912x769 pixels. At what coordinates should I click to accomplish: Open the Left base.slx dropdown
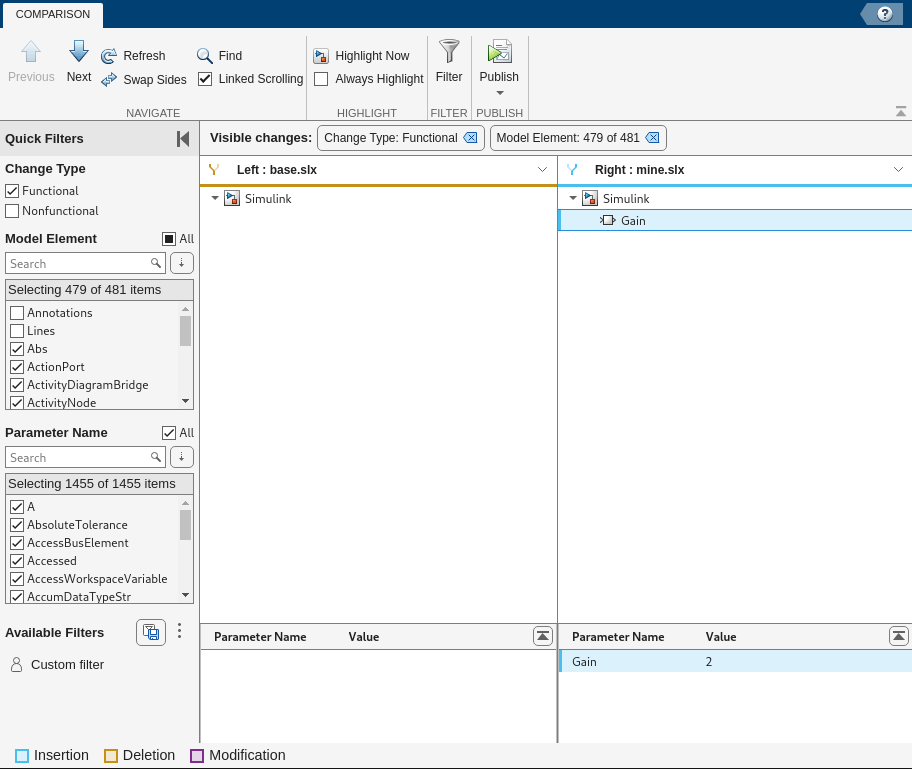(x=542, y=170)
